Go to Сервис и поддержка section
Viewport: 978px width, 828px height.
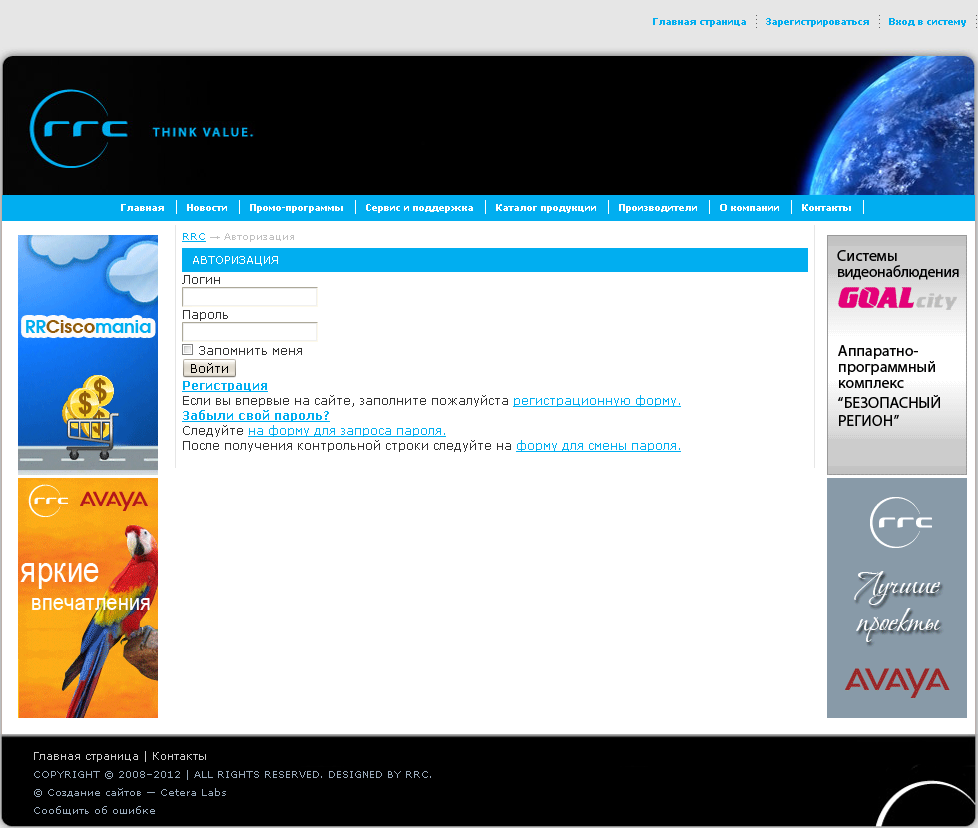(x=419, y=208)
